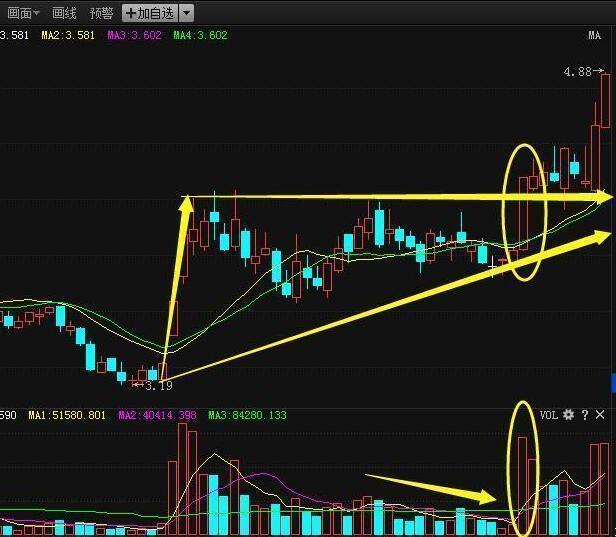The image size is (616, 537).
Task: Click the blue marker on the right edge
Action: pos(613,383)
